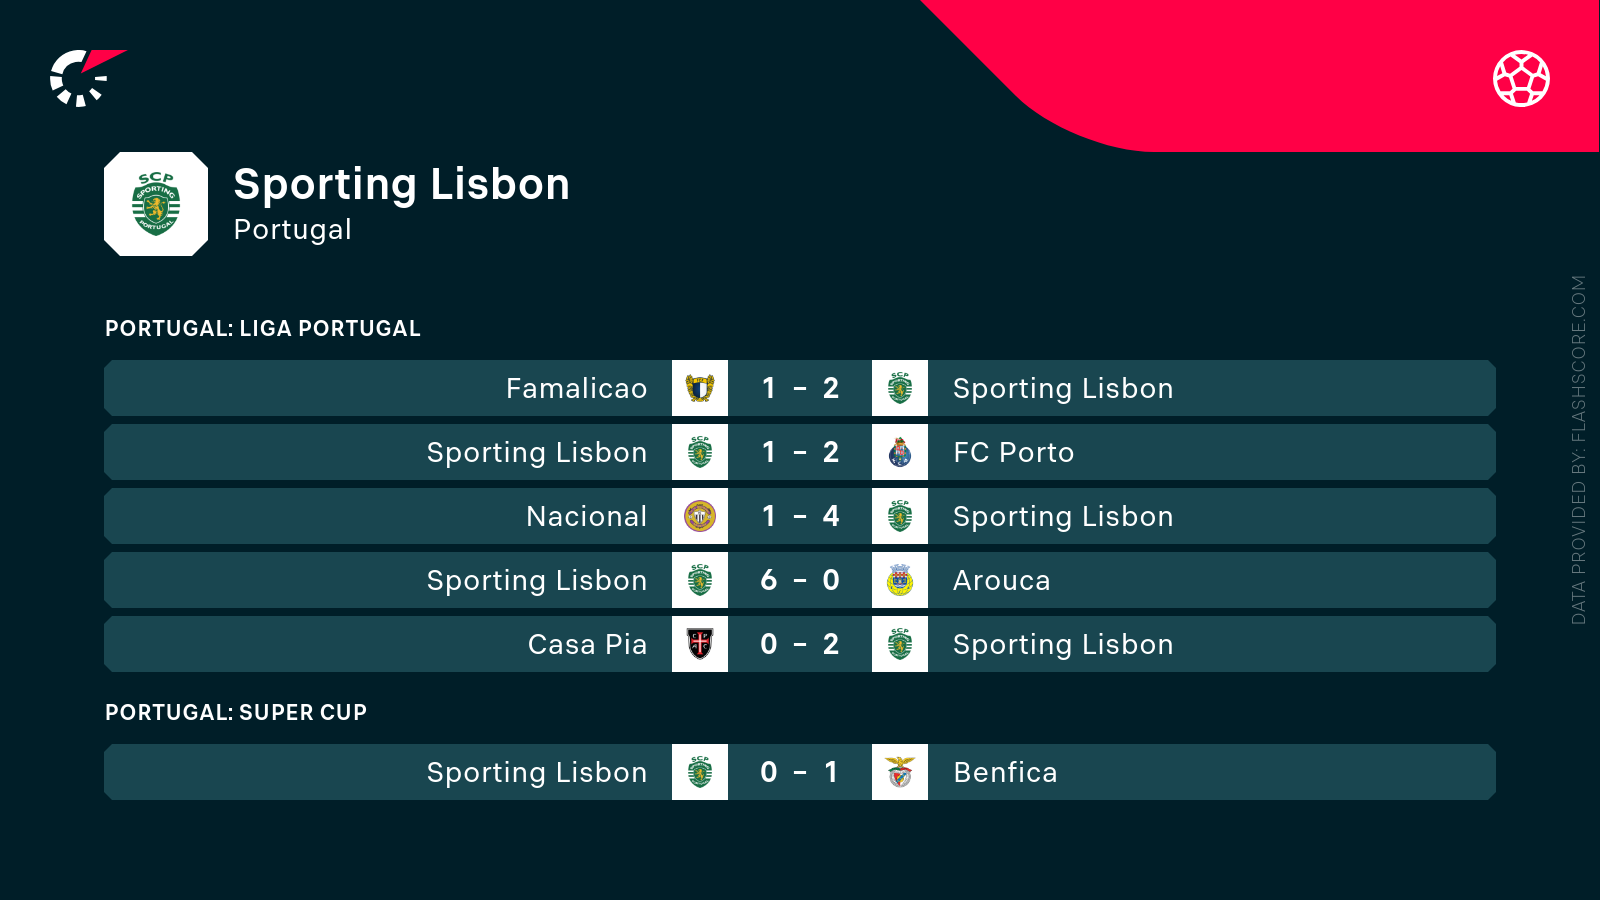Click the Nacional team crest
Viewport: 1600px width, 900px height.
(700, 516)
